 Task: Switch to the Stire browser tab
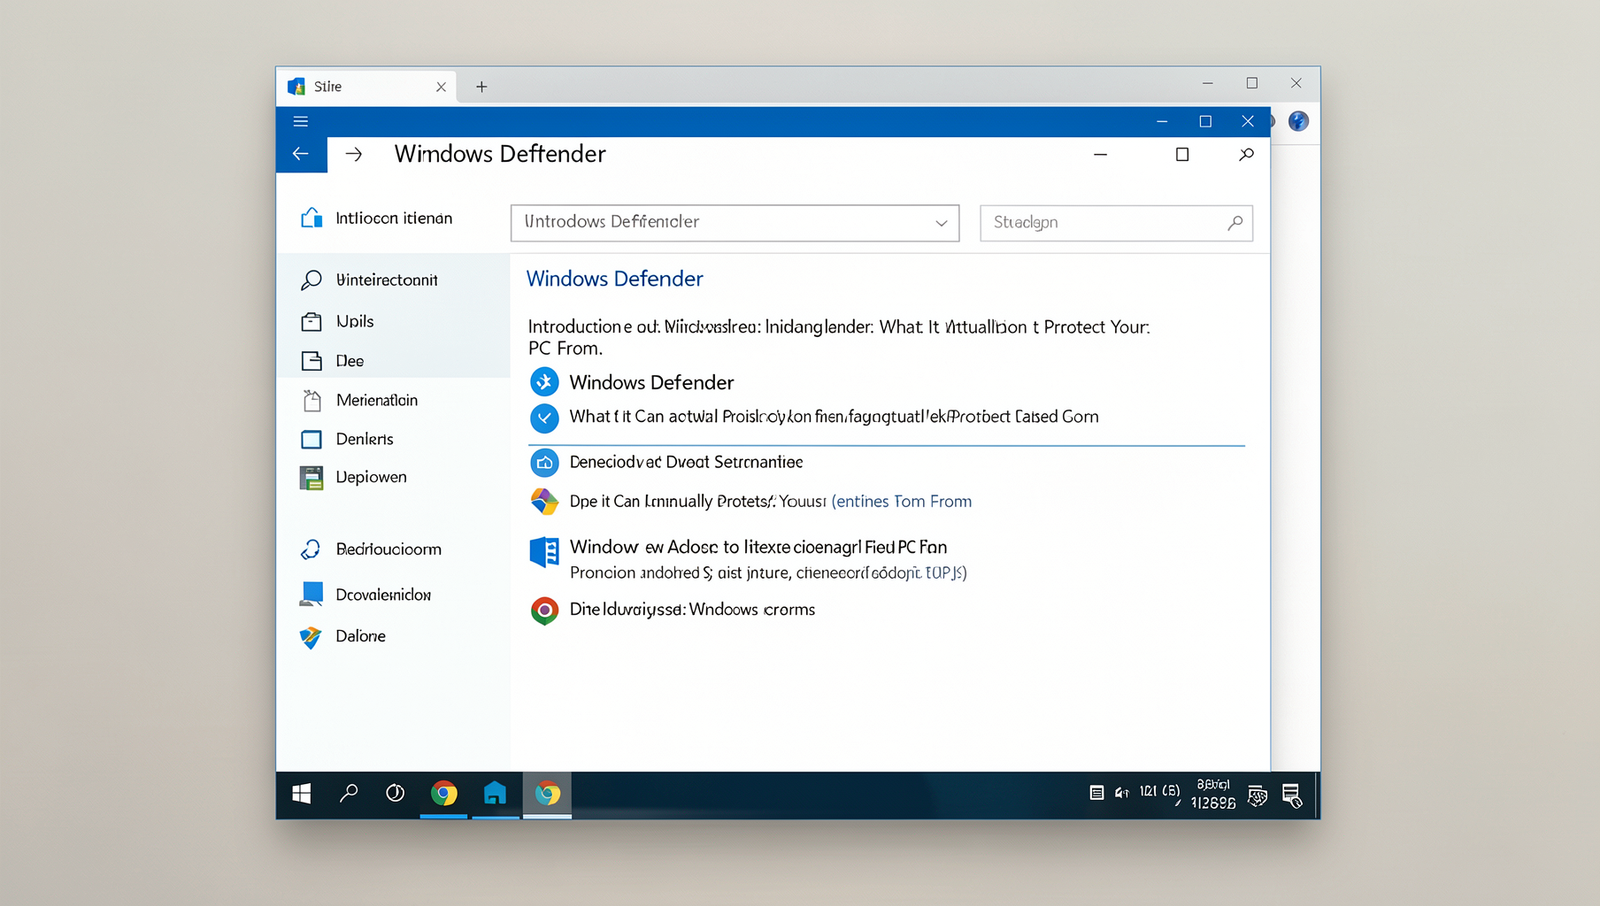point(366,87)
